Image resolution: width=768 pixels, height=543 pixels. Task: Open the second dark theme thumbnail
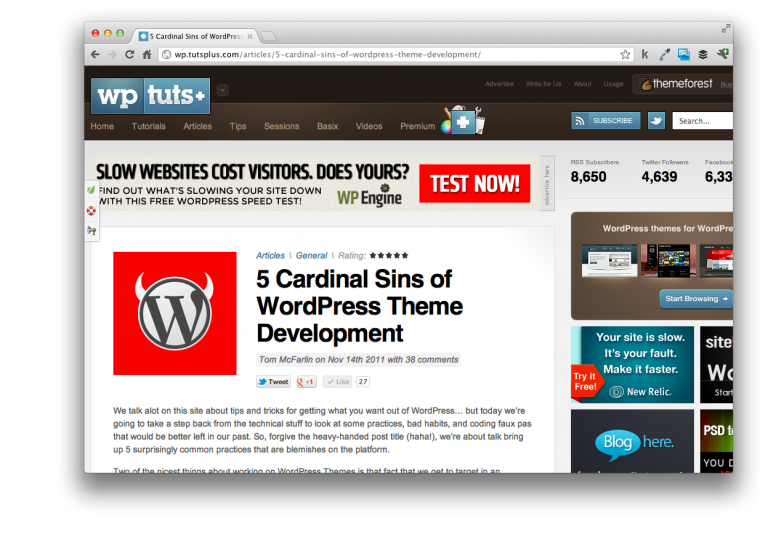[x=668, y=261]
